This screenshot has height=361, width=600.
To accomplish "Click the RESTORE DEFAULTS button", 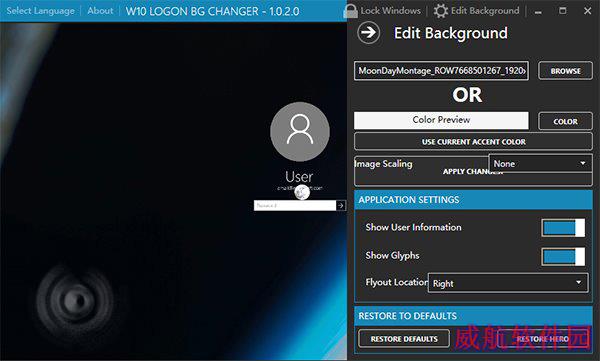I will coord(404,339).
